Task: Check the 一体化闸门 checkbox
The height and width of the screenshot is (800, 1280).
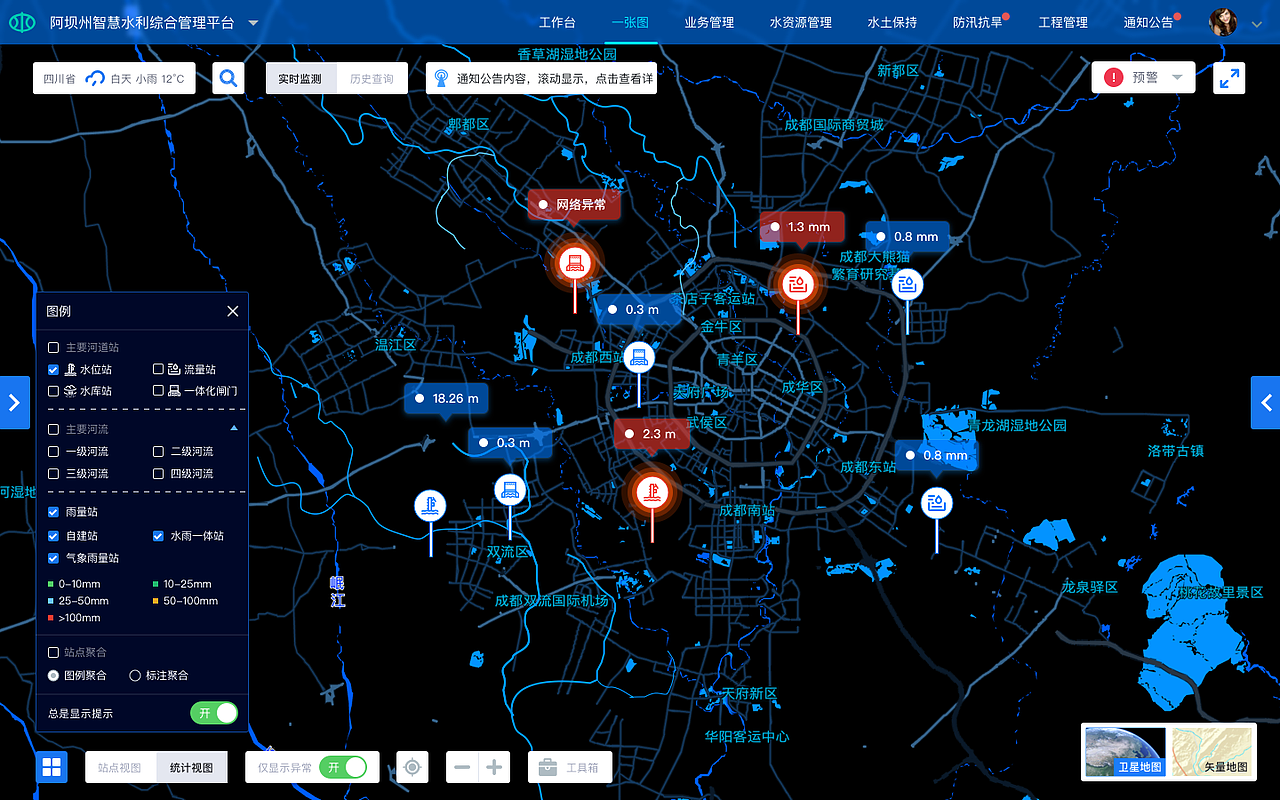Action: coord(158,391)
